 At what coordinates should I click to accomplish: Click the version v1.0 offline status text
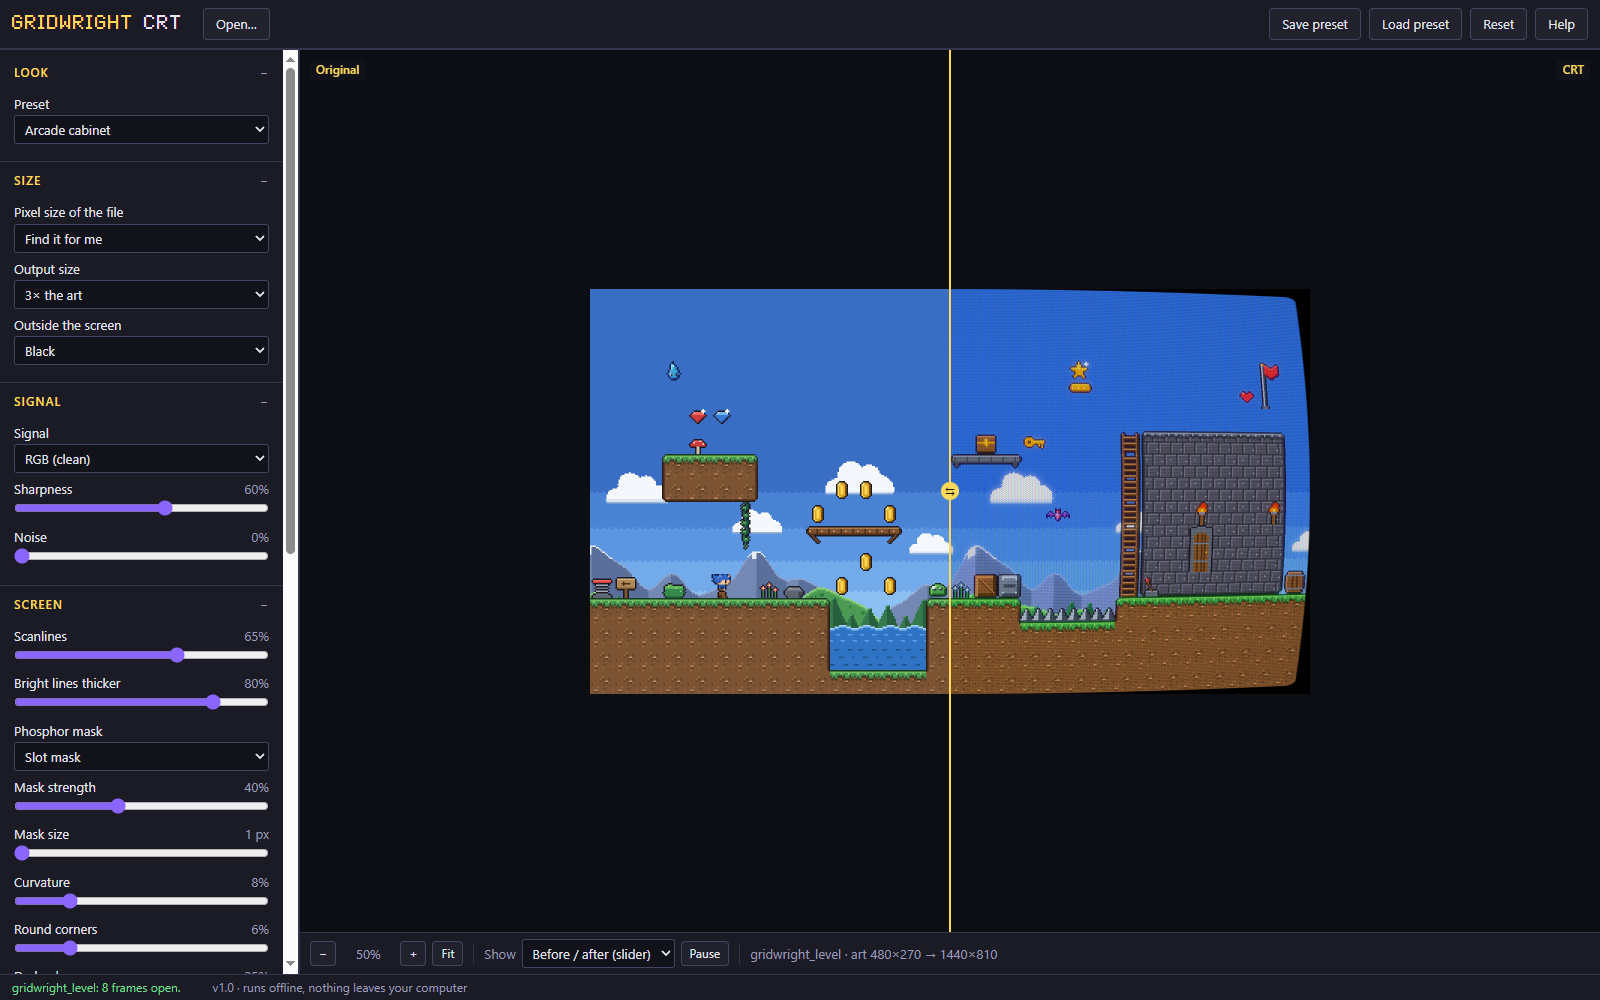[x=340, y=988]
